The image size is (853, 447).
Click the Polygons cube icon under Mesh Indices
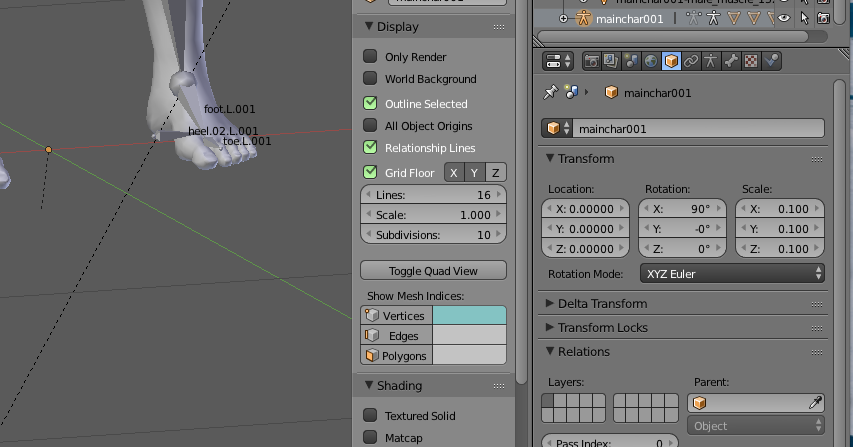(x=372, y=356)
